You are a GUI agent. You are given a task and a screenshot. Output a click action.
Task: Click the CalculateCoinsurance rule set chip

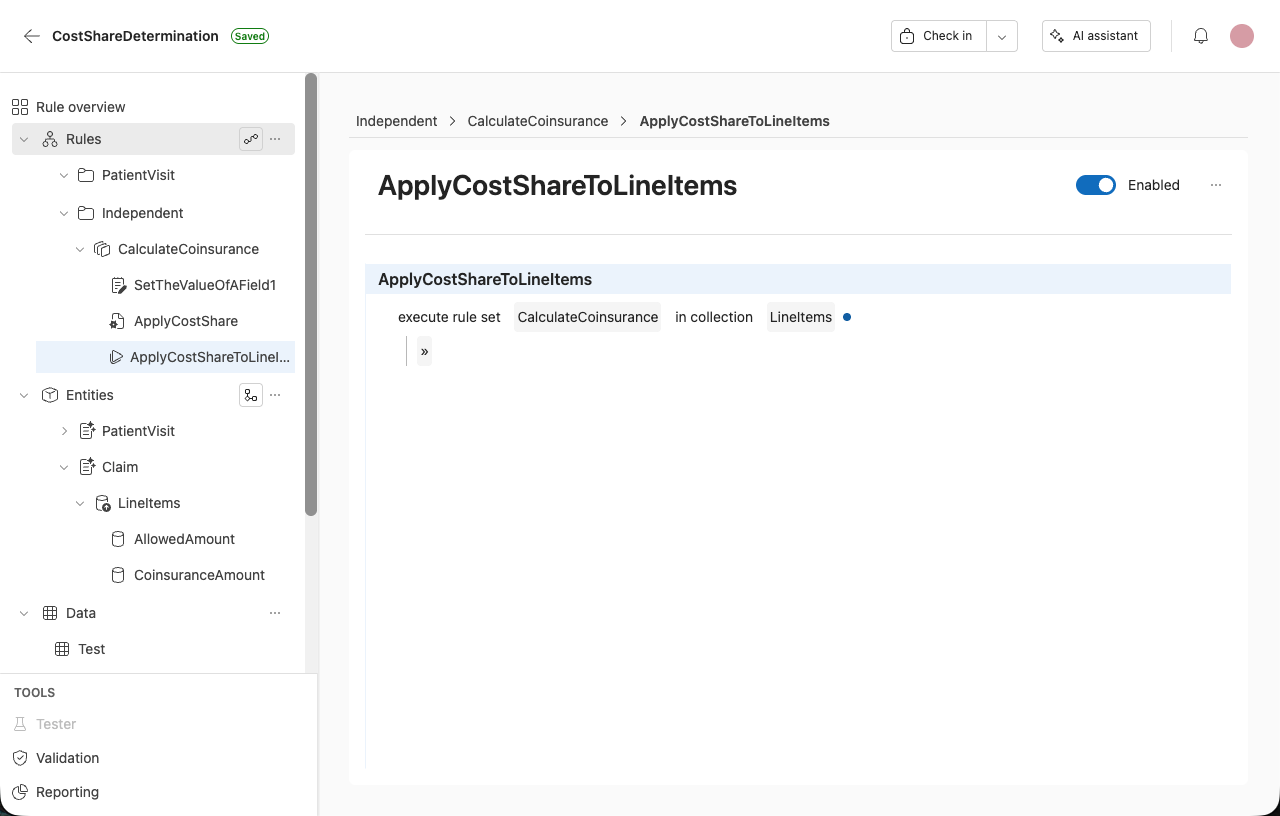(587, 316)
